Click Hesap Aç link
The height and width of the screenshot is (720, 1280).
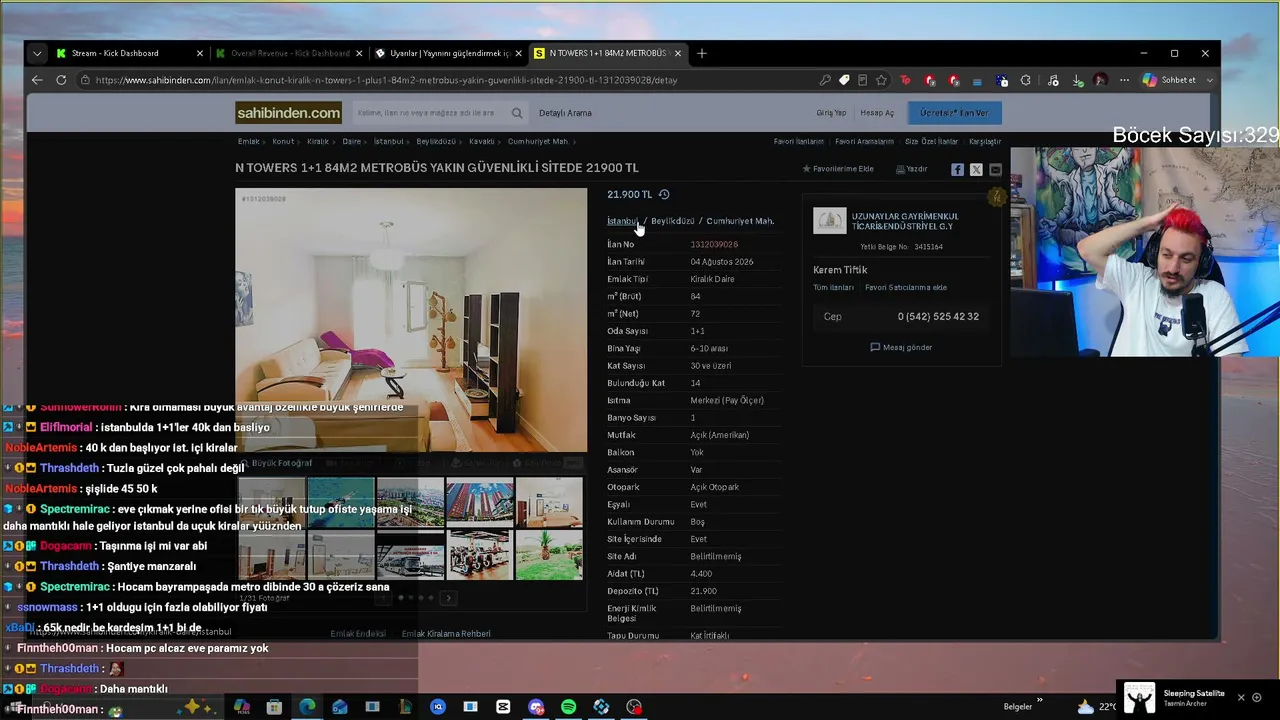tap(877, 113)
